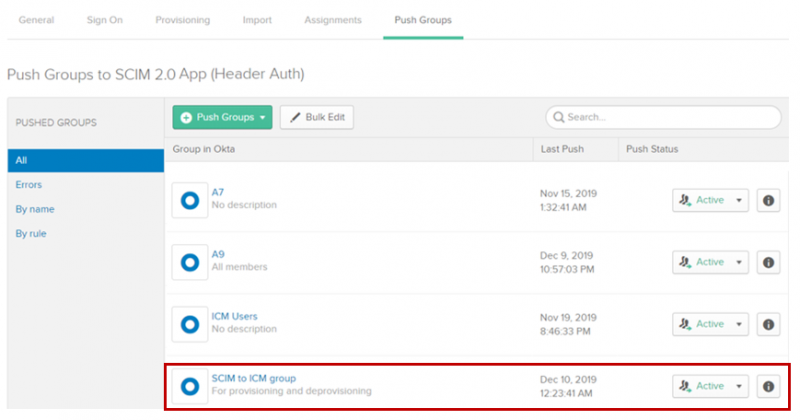The height and width of the screenshot is (420, 800).
Task: Open the ICM Users group link
Action: pos(234,316)
